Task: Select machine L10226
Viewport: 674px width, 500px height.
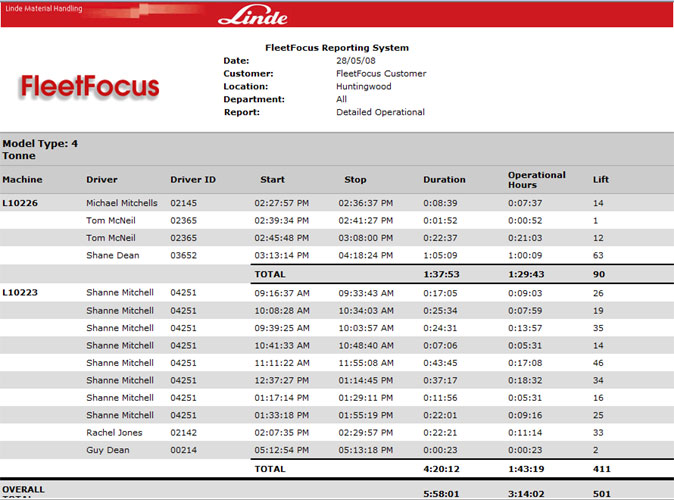Action: point(20,203)
